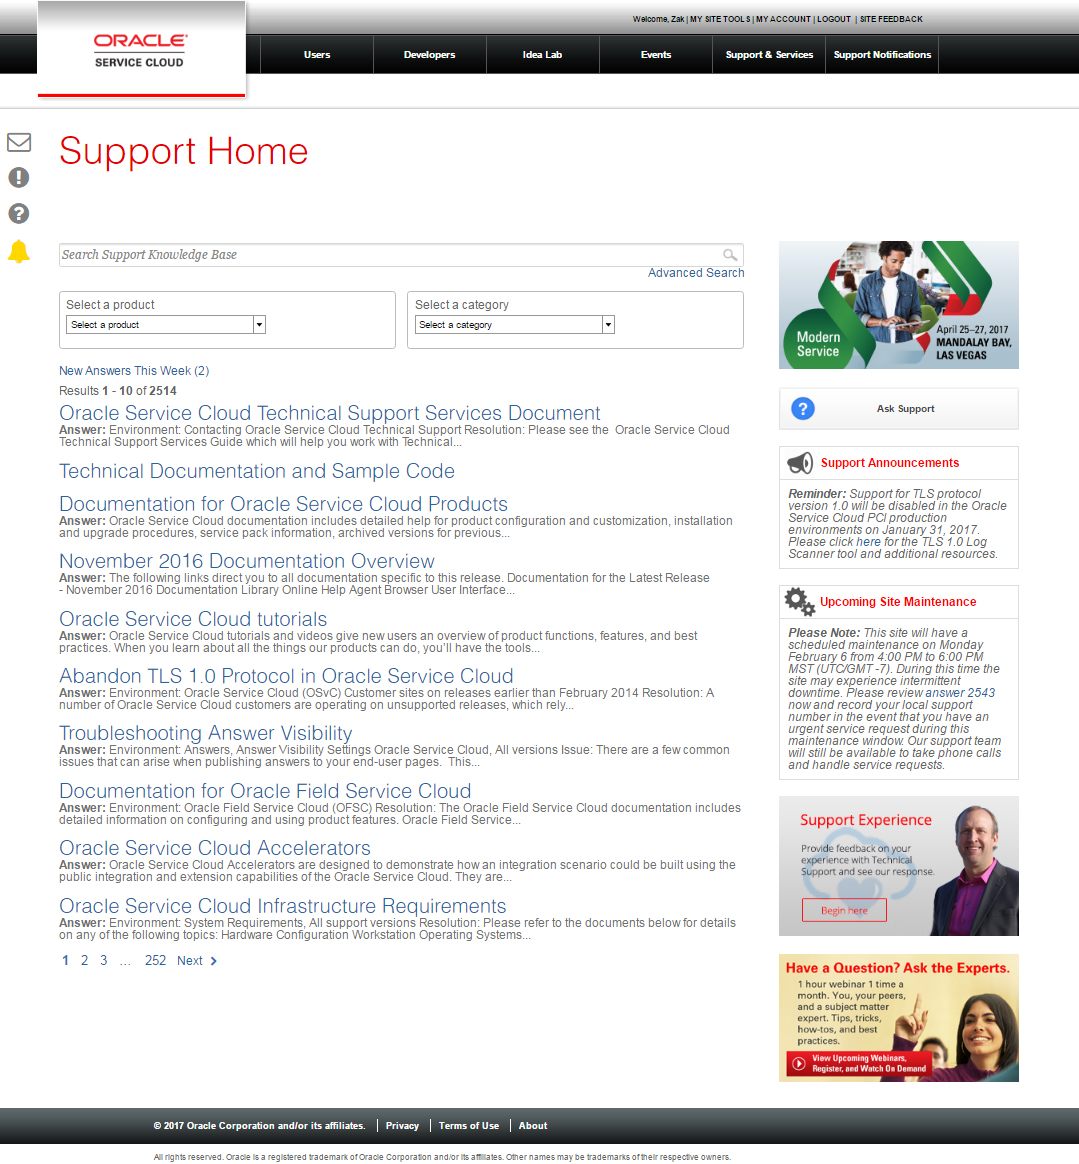Click the blue Ask Support question icon
The image size is (1079, 1164).
click(803, 408)
